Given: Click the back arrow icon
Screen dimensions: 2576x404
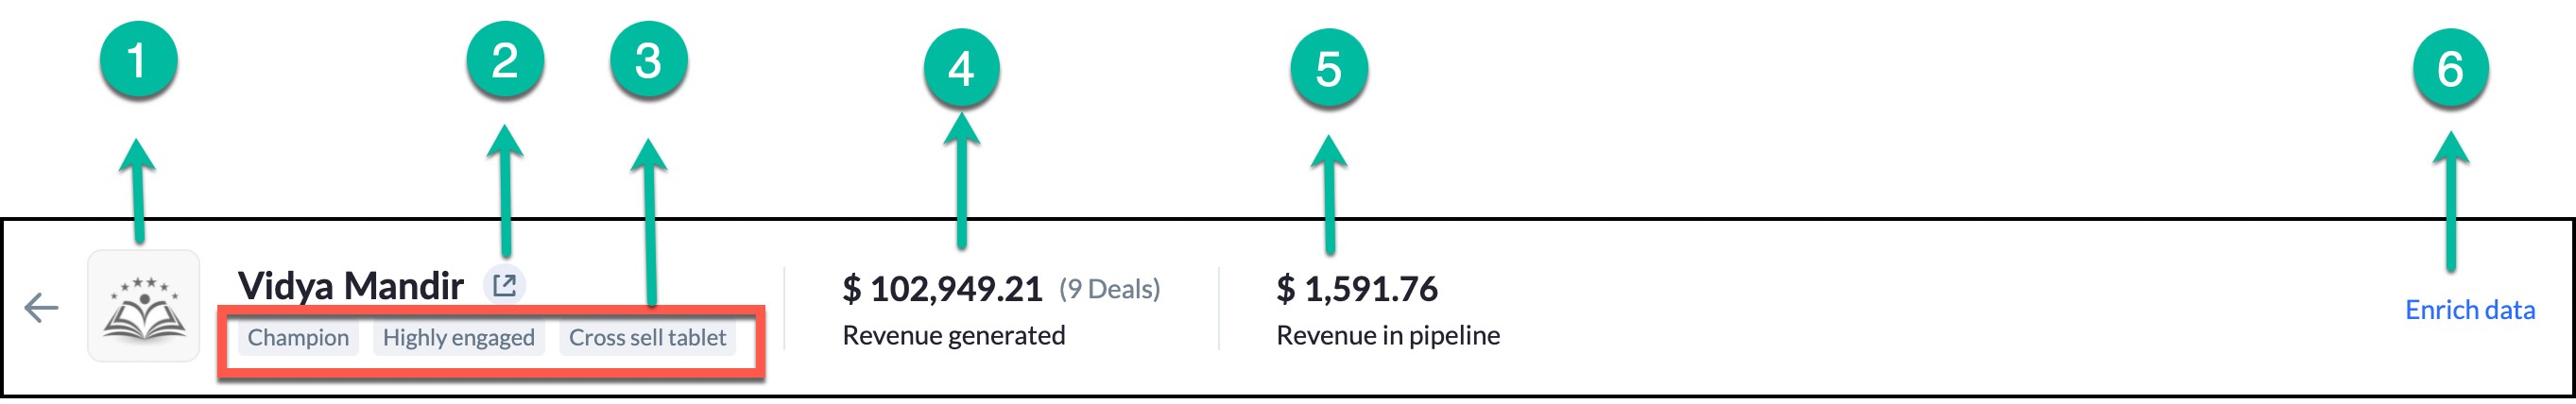Looking at the screenshot, I should [41, 307].
